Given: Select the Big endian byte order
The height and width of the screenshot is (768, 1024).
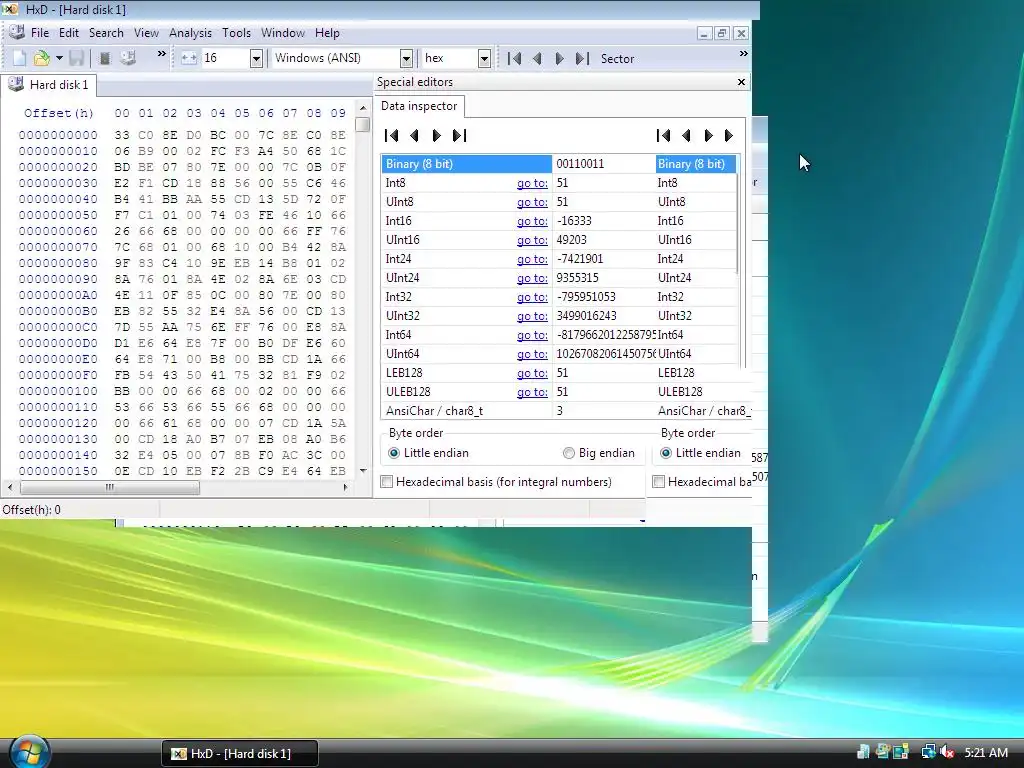Looking at the screenshot, I should point(599,453).
